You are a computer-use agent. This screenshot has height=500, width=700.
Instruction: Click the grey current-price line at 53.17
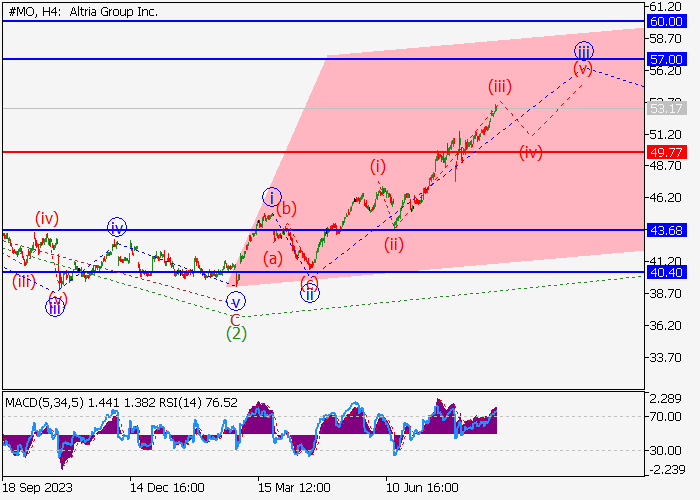point(324,108)
